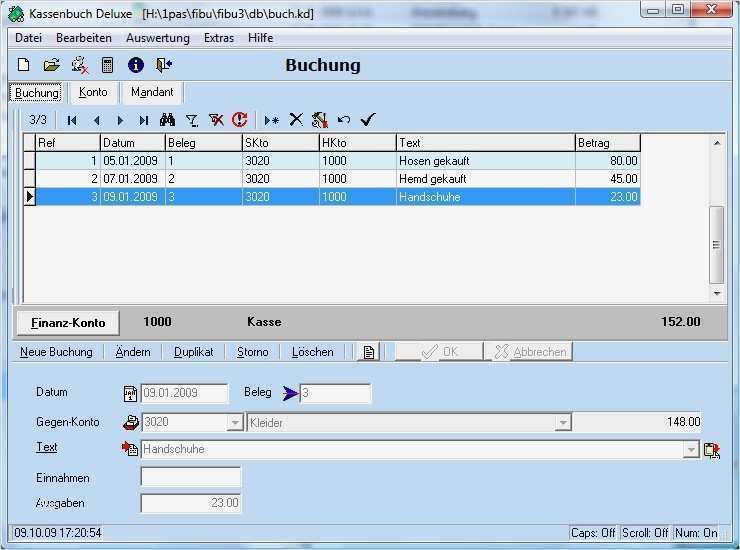740x550 pixels.
Task: Click the OK button
Action: [439, 352]
